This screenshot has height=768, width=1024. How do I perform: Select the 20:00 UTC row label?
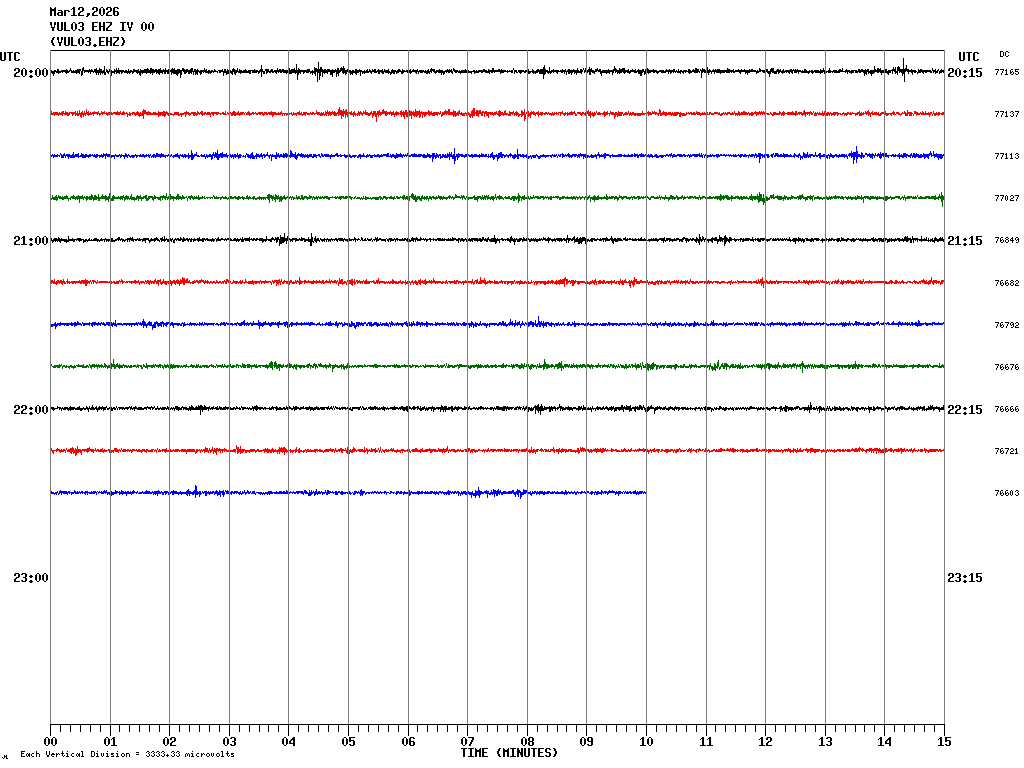[x=30, y=73]
